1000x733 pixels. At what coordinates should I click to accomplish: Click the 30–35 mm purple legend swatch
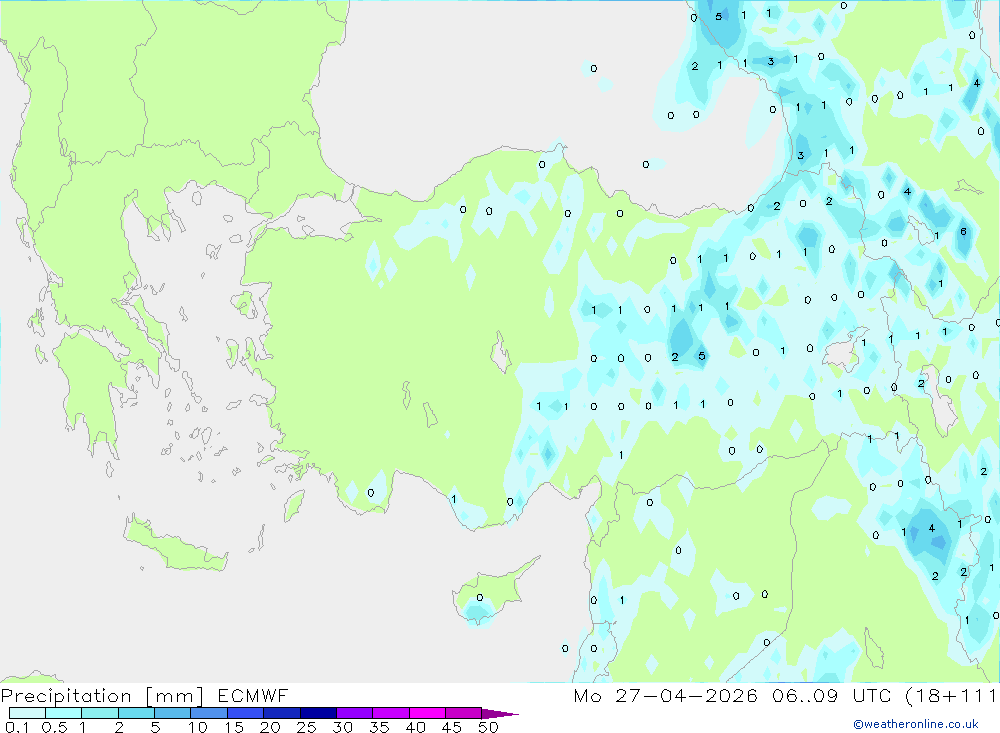pos(355,713)
